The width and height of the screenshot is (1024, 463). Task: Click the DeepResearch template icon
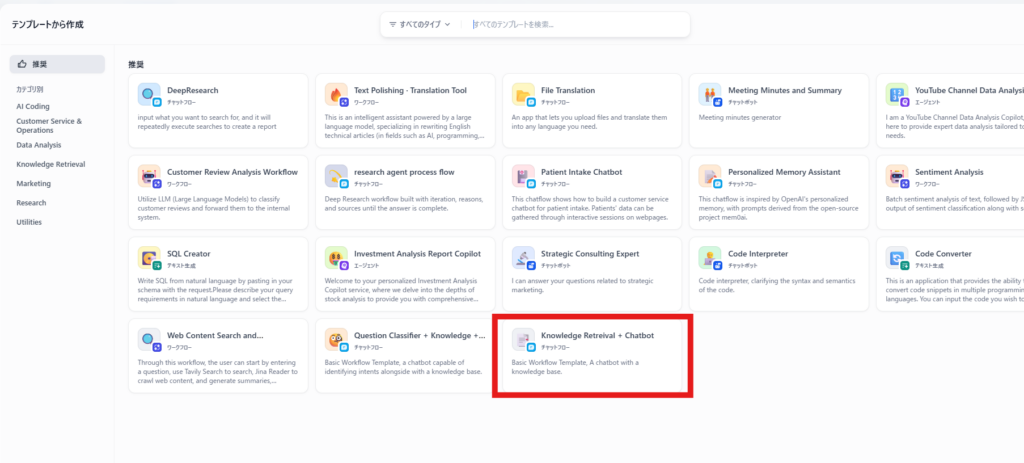[149, 95]
